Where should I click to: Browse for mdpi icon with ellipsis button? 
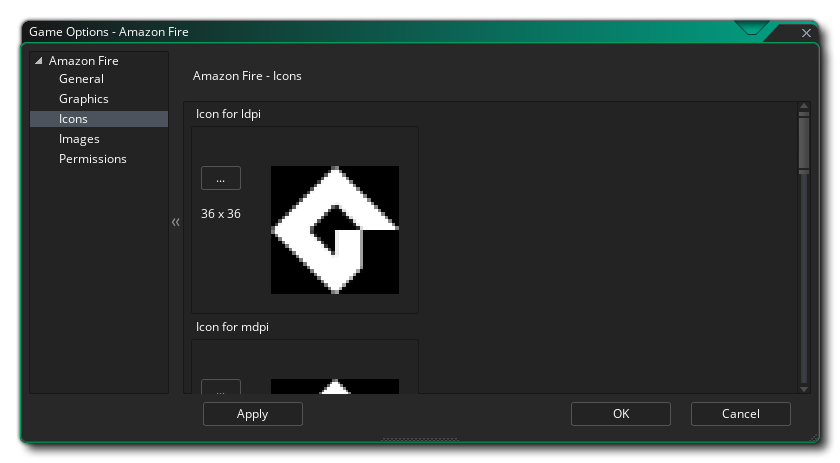(x=221, y=387)
